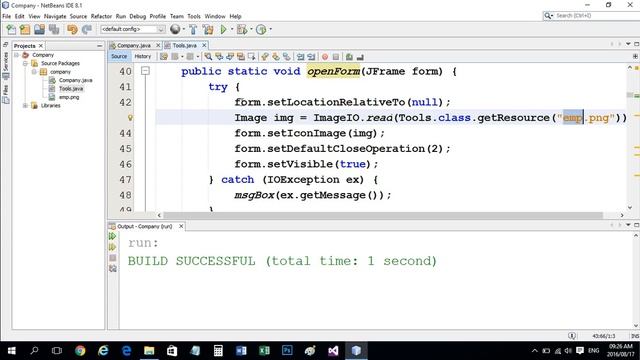This screenshot has height=360, width=640.
Task: Run the project with green play icon
Action: tap(223, 29)
